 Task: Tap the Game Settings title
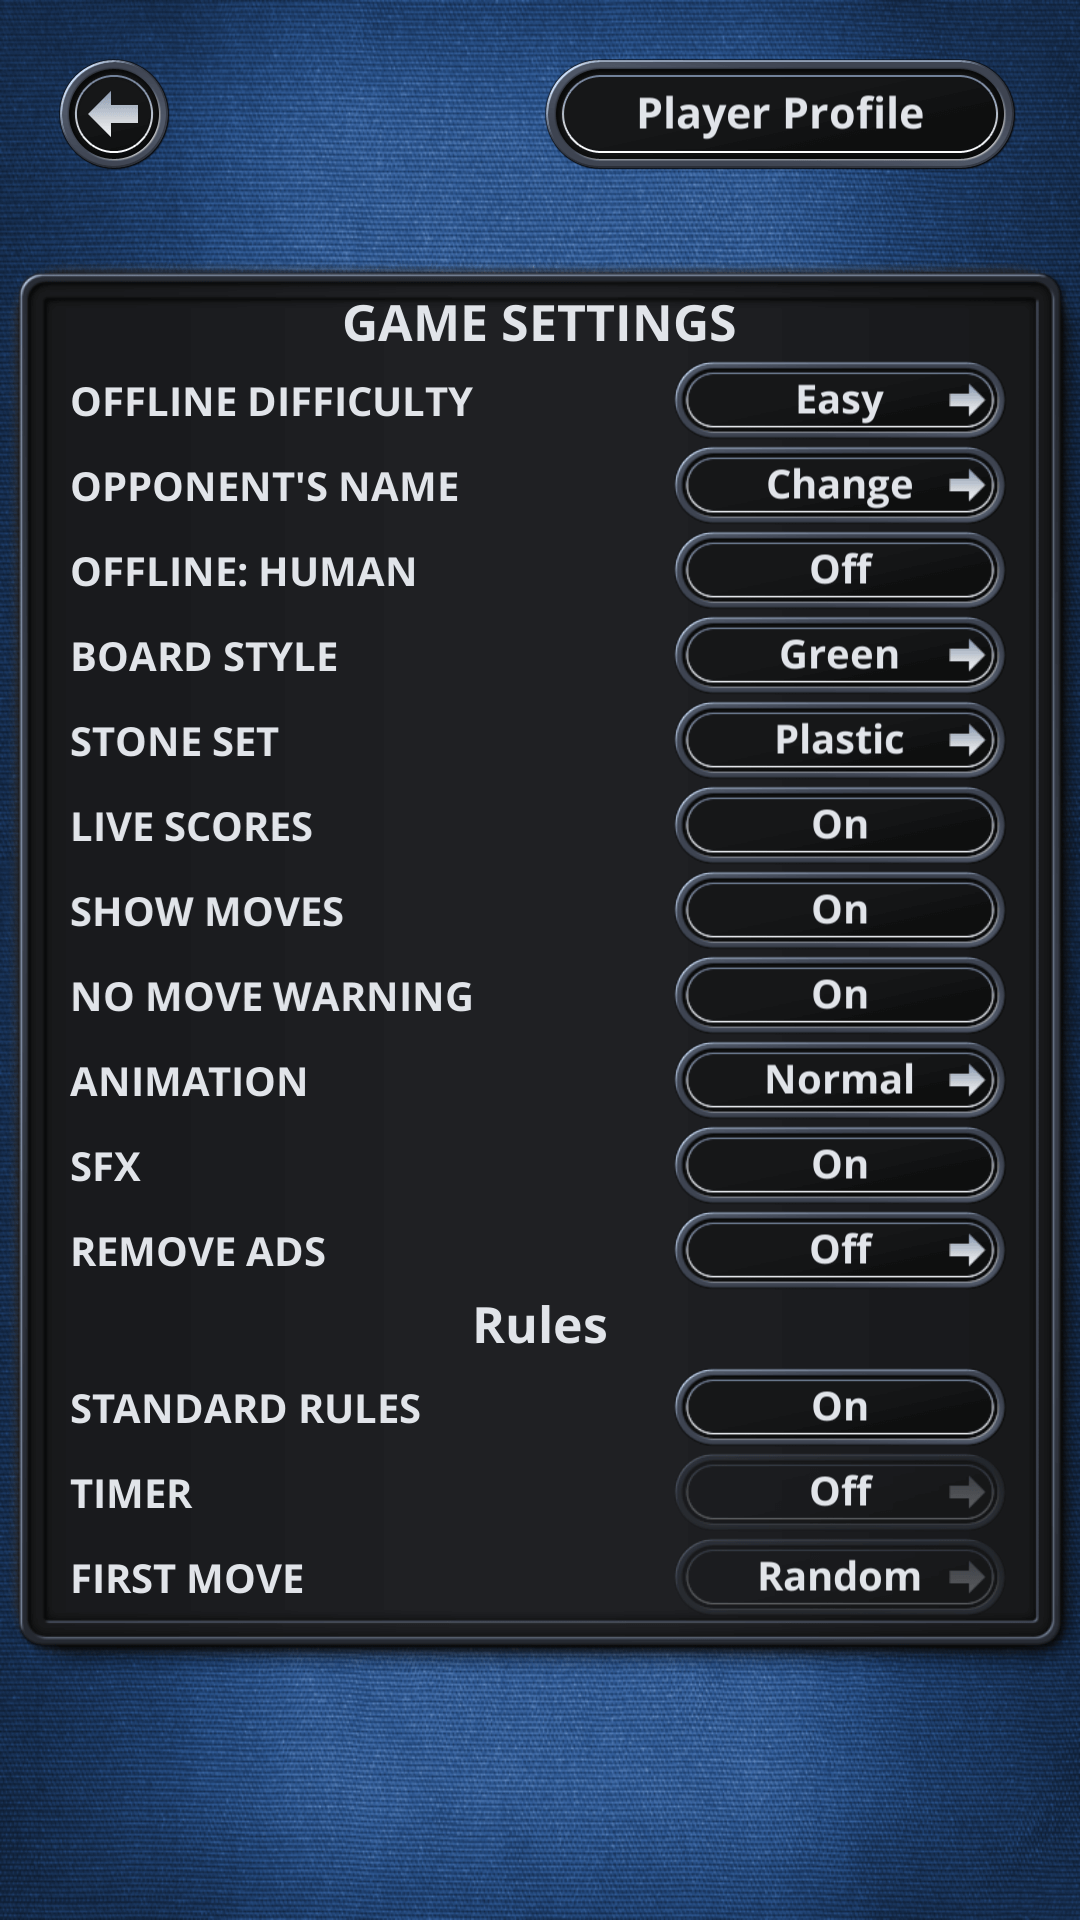(540, 324)
